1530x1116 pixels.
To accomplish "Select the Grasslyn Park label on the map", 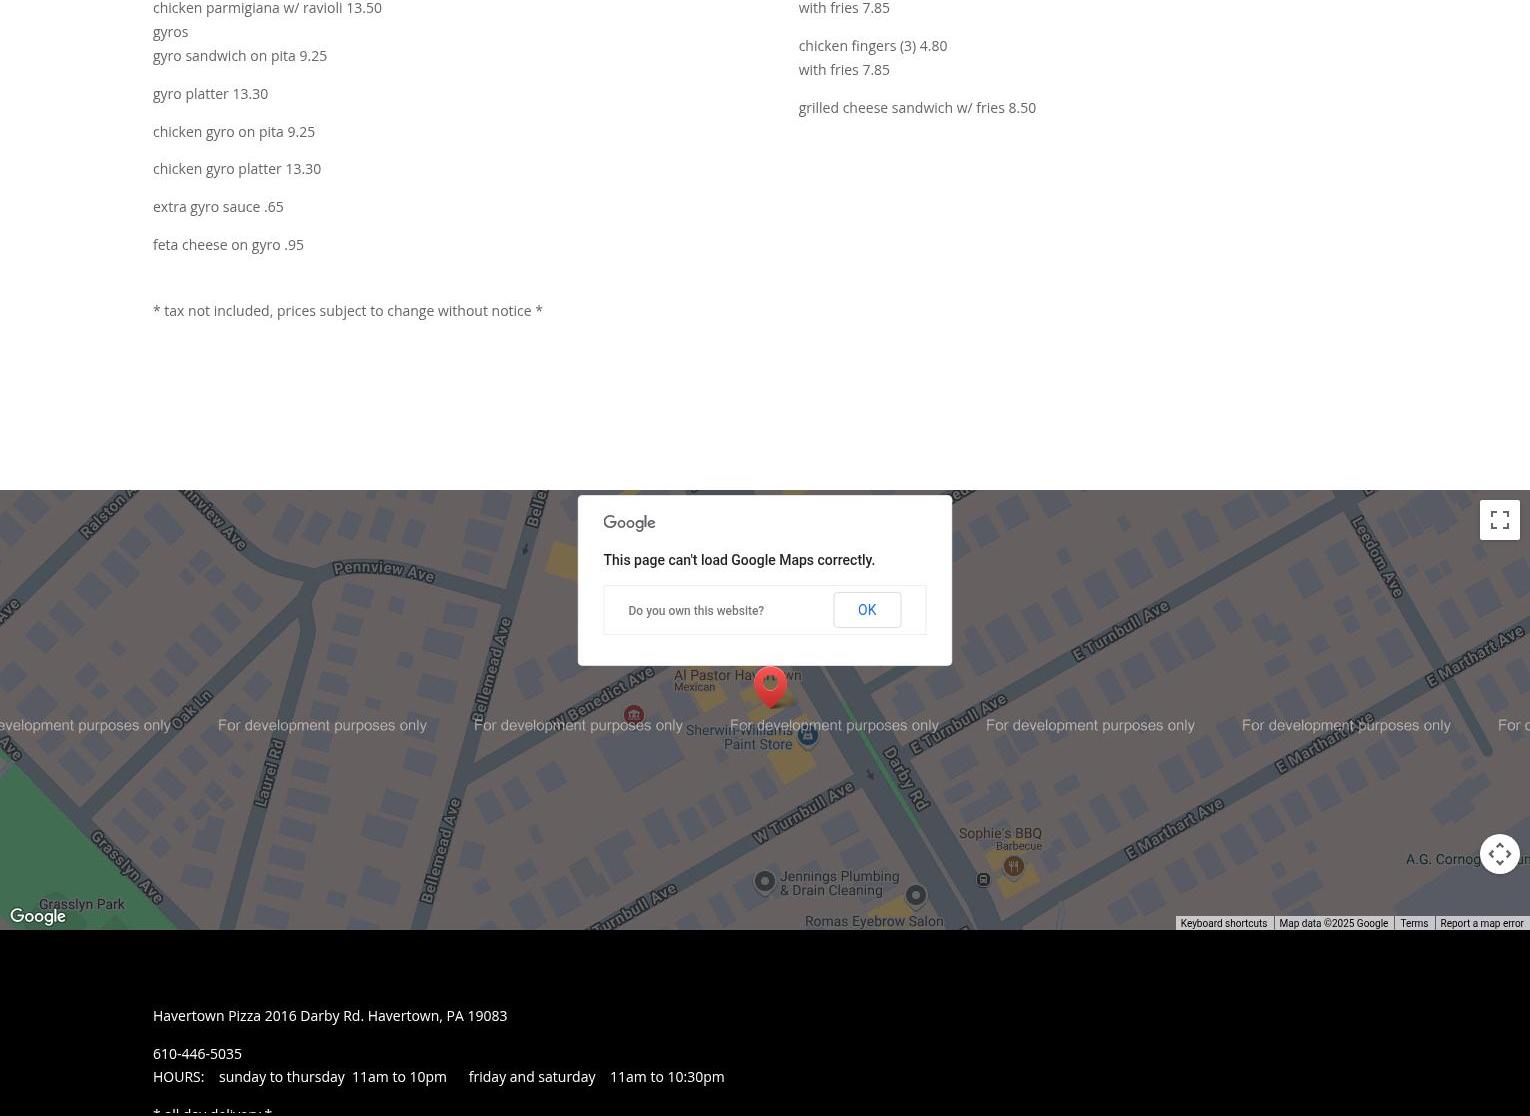I will tap(82, 904).
